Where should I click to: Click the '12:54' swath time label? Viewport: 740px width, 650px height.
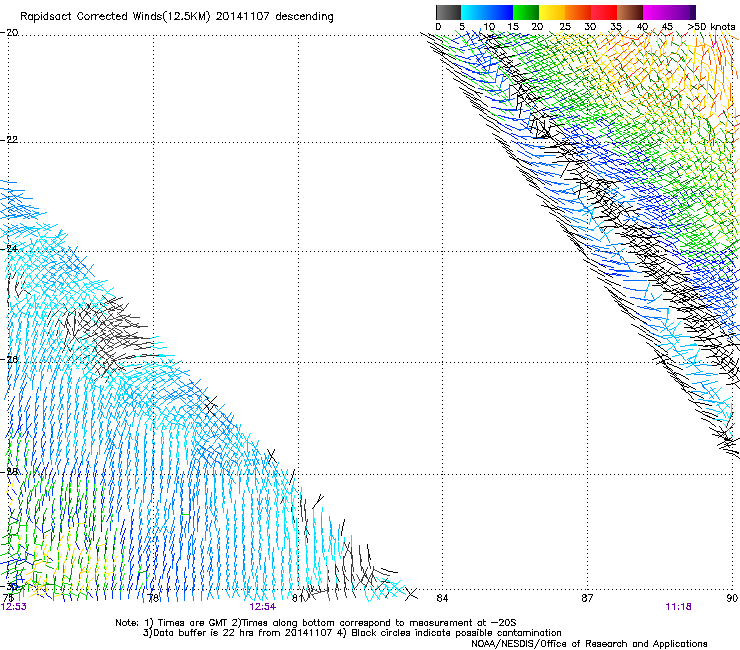(262, 607)
